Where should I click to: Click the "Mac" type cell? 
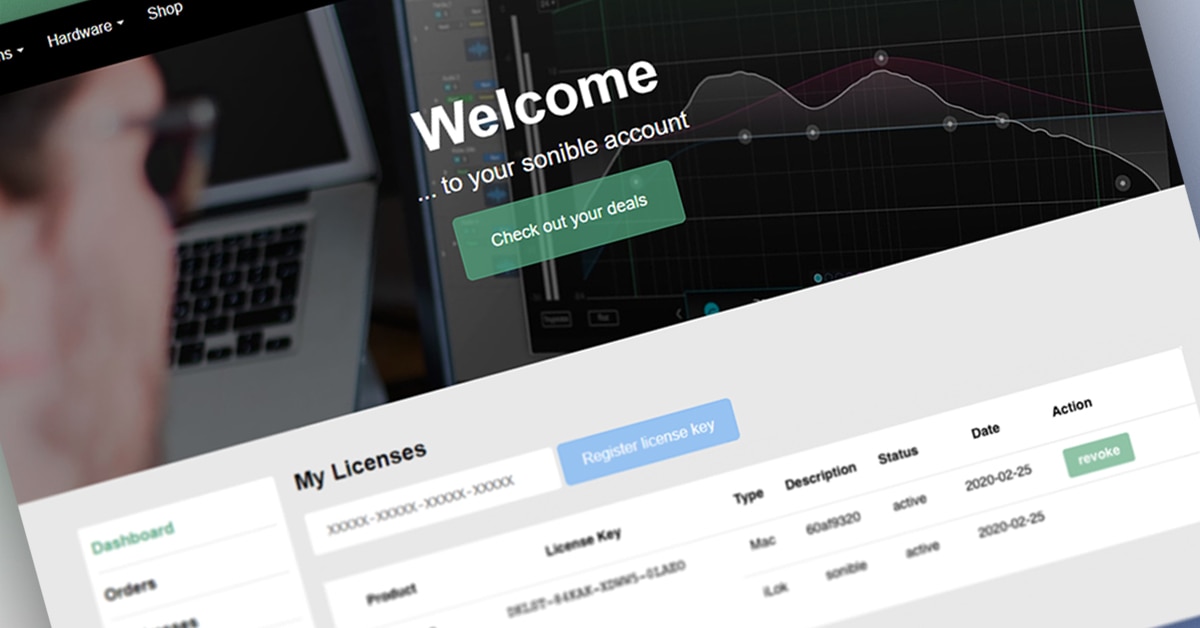click(763, 543)
